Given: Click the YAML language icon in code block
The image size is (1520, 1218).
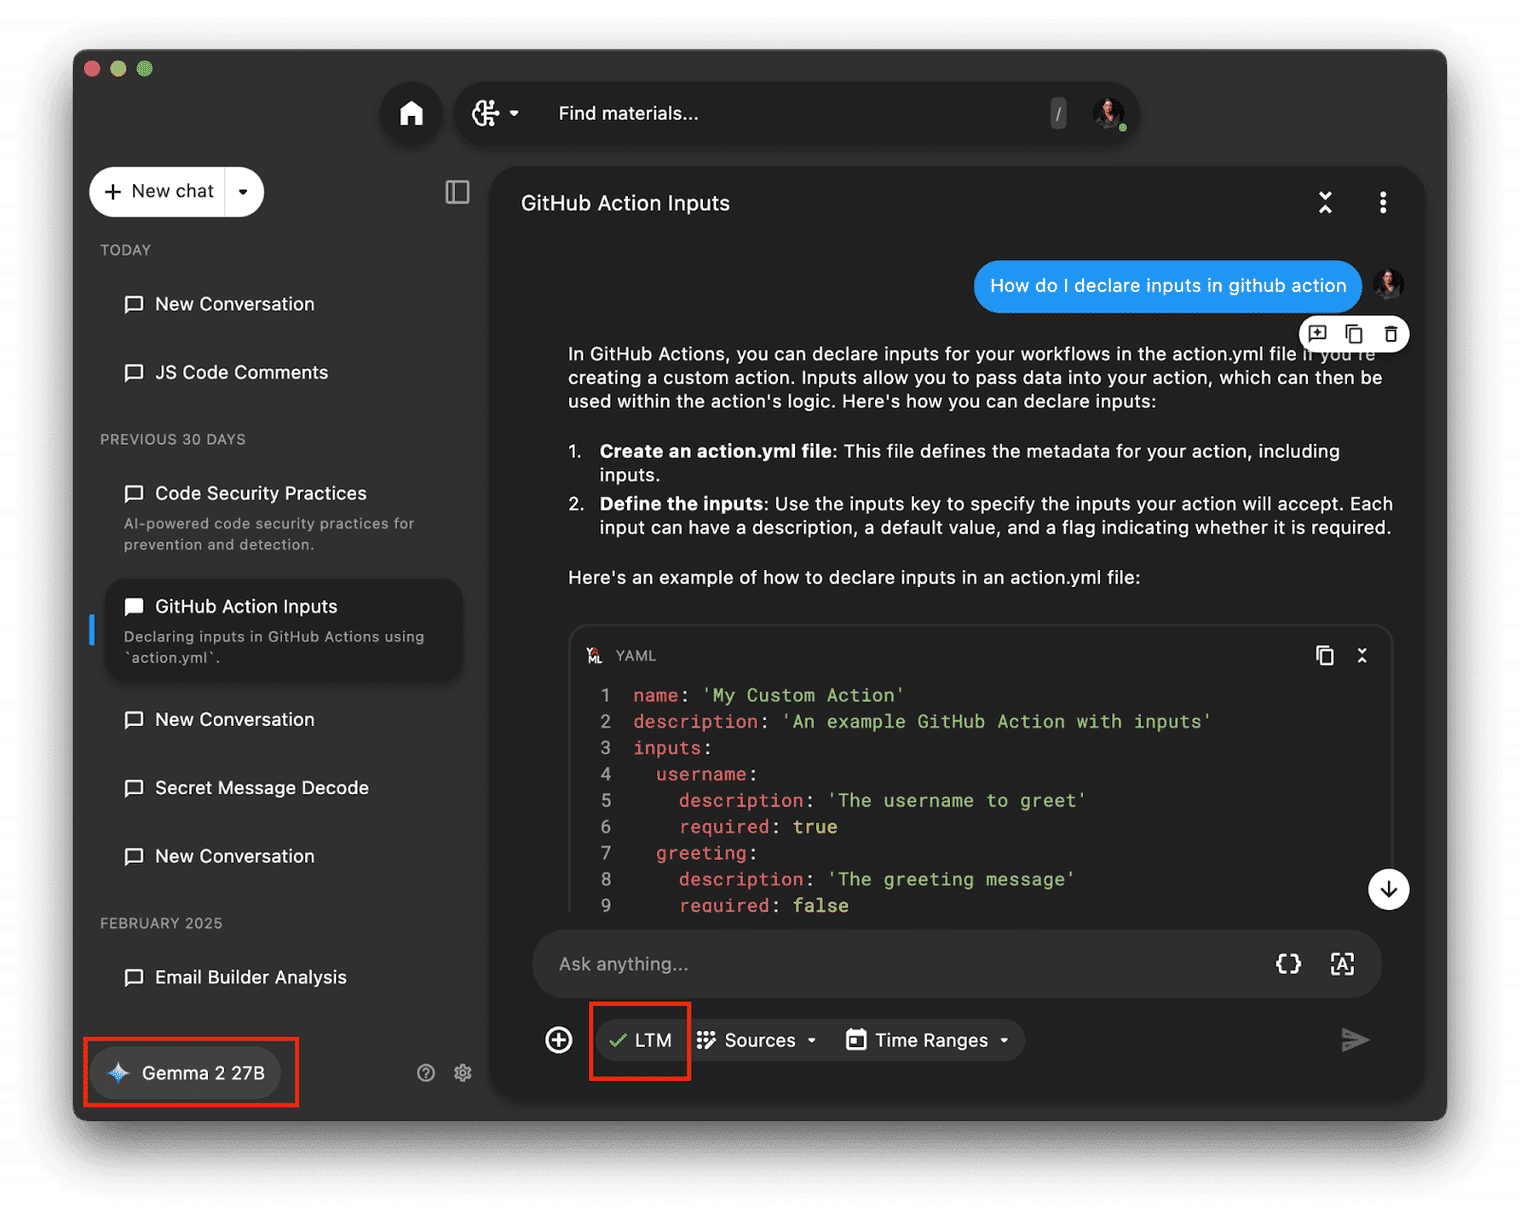Looking at the screenshot, I should click(594, 656).
